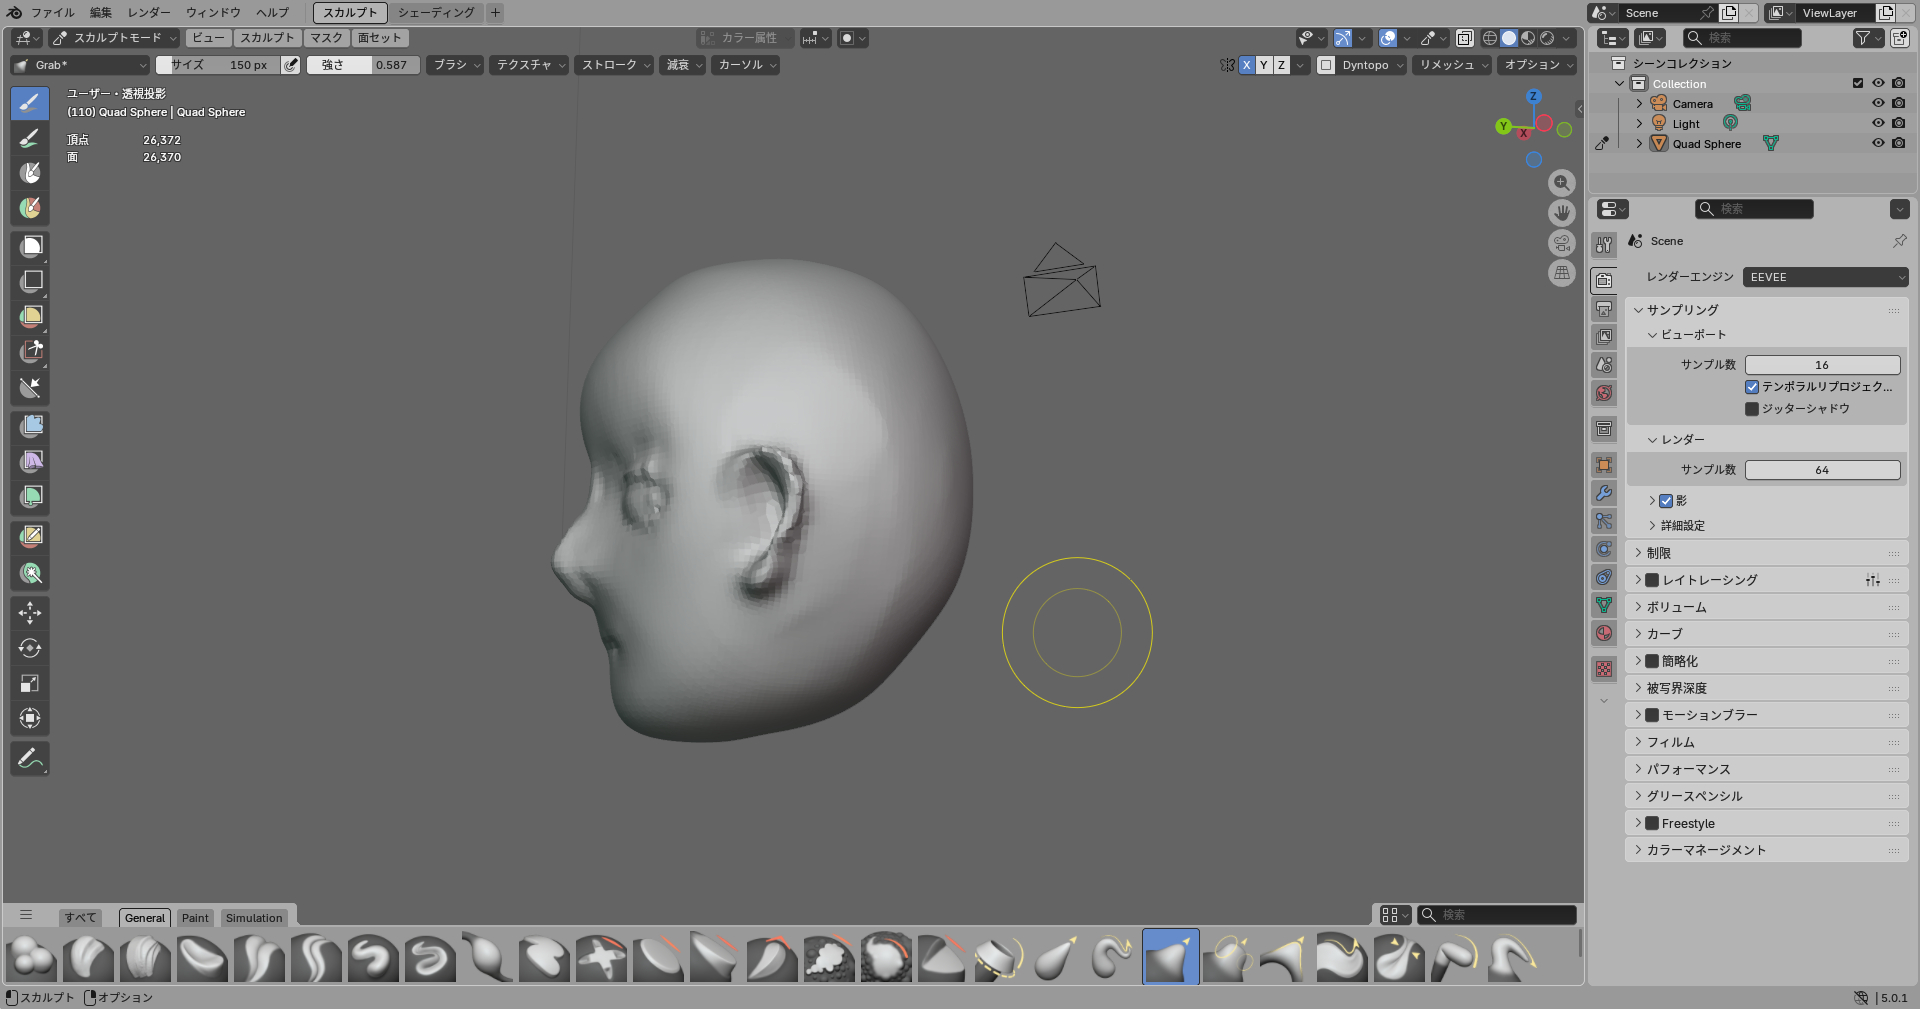Select the Annotate tool
Image resolution: width=1920 pixels, height=1009 pixels.
(x=30, y=759)
